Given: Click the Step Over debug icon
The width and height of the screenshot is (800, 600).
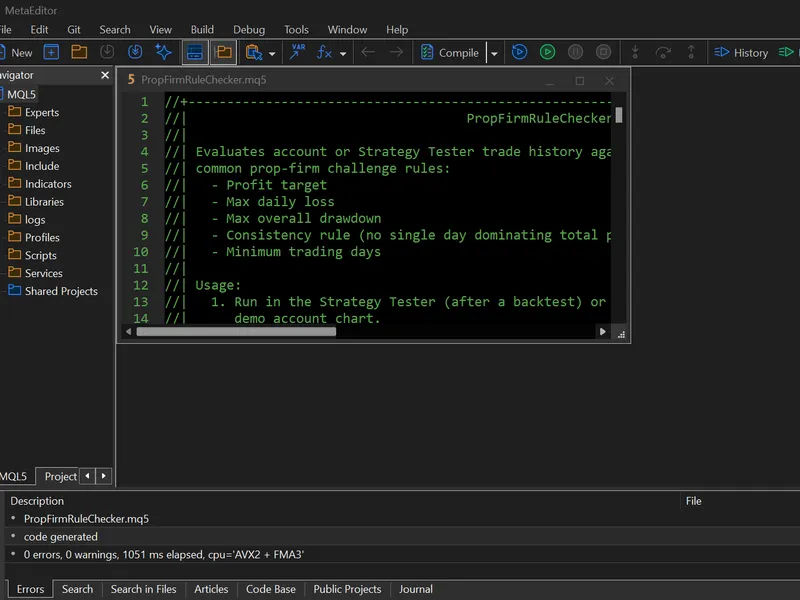Looking at the screenshot, I should point(663,52).
